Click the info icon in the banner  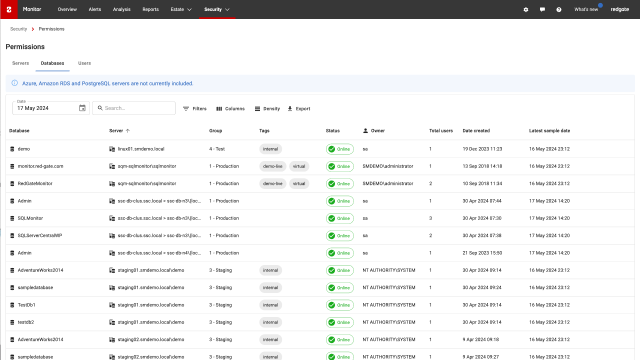click(15, 83)
